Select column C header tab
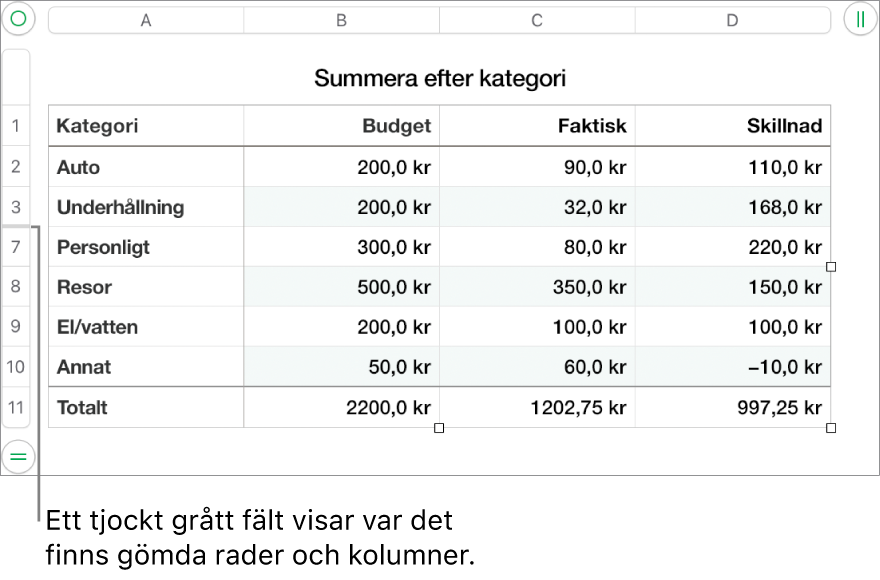 point(537,20)
